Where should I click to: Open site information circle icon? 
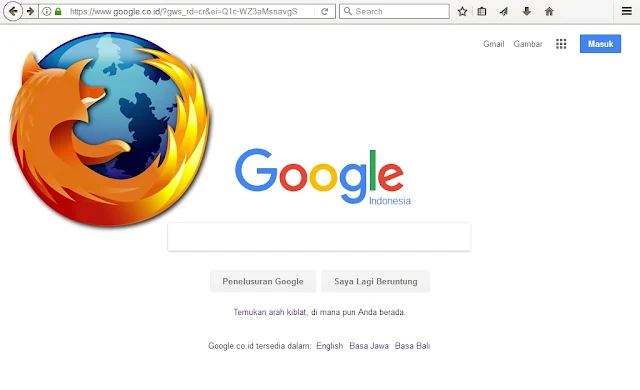[47, 11]
